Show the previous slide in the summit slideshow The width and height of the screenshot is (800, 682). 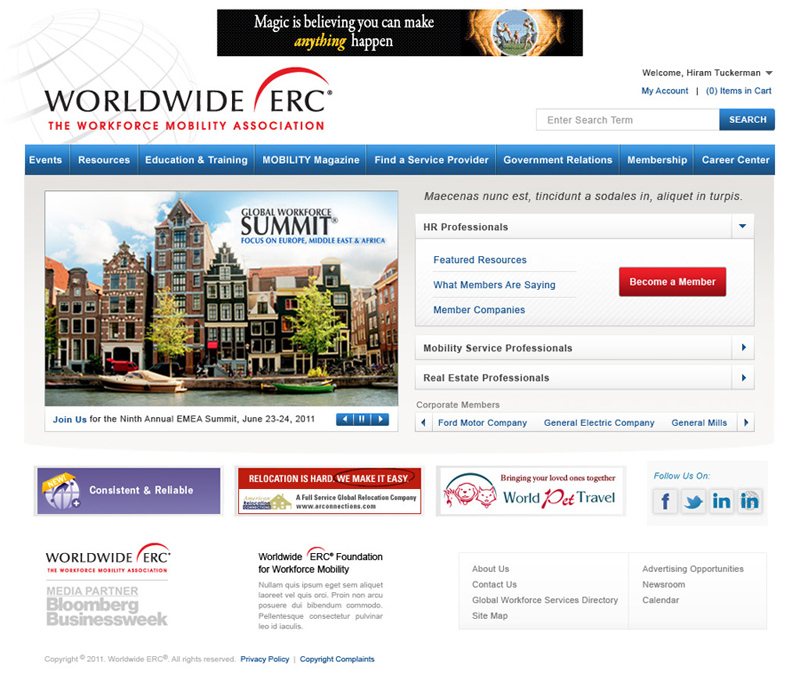[x=345, y=419]
